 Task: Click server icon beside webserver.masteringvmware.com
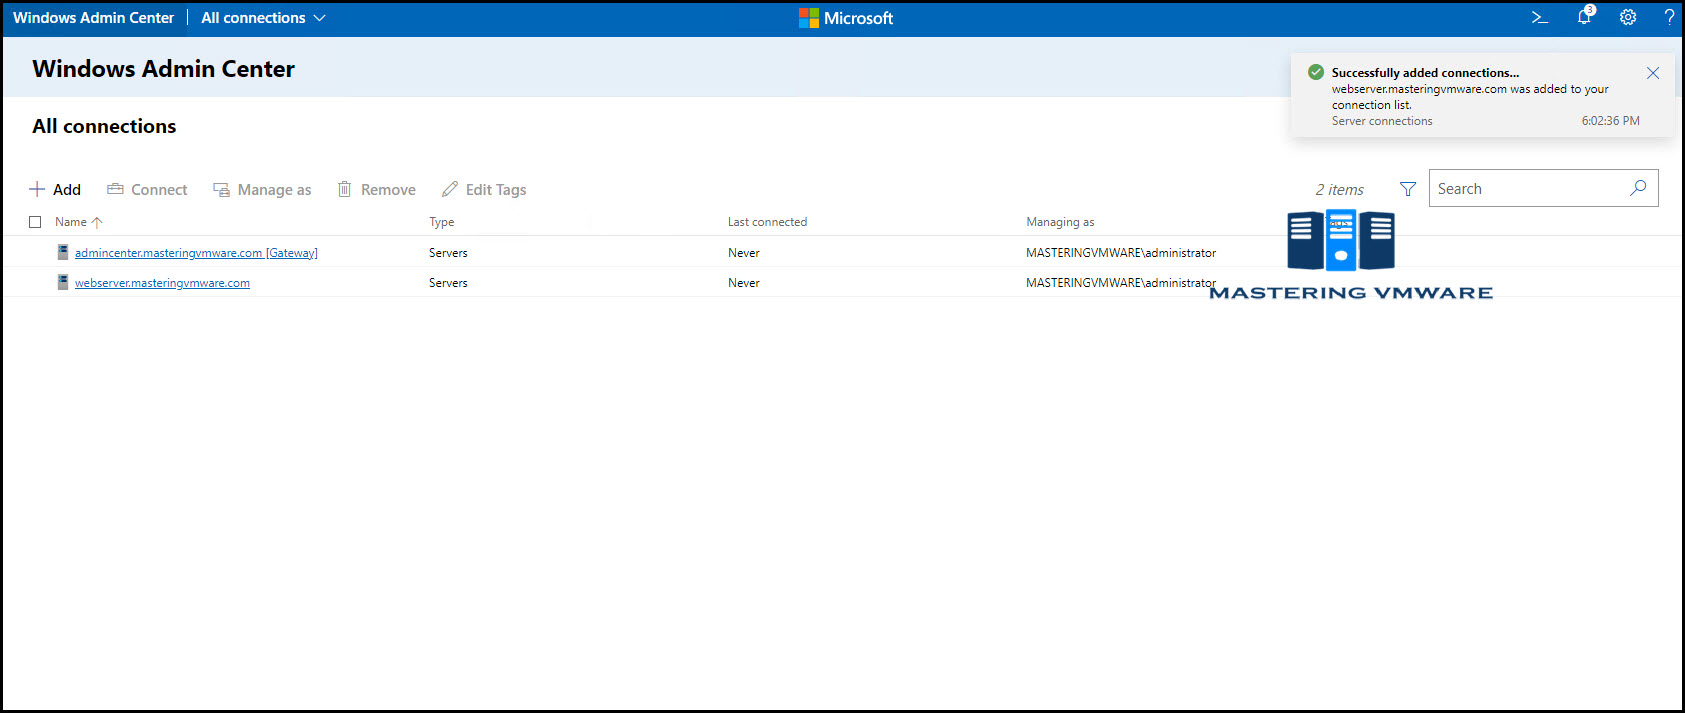point(63,282)
